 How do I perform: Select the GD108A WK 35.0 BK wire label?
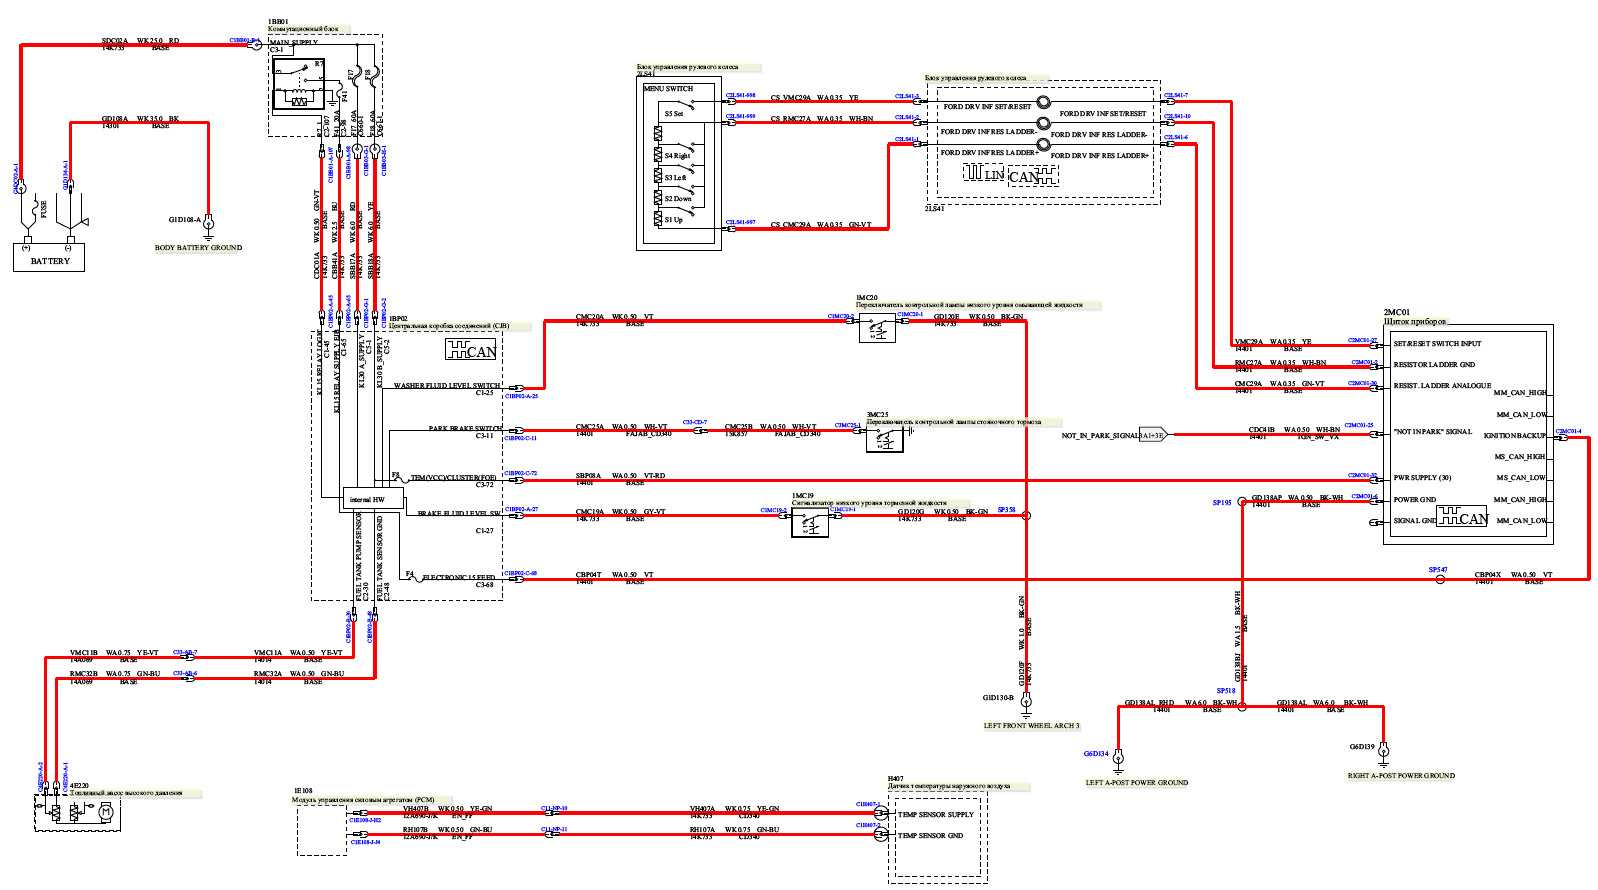pyautogui.click(x=140, y=119)
